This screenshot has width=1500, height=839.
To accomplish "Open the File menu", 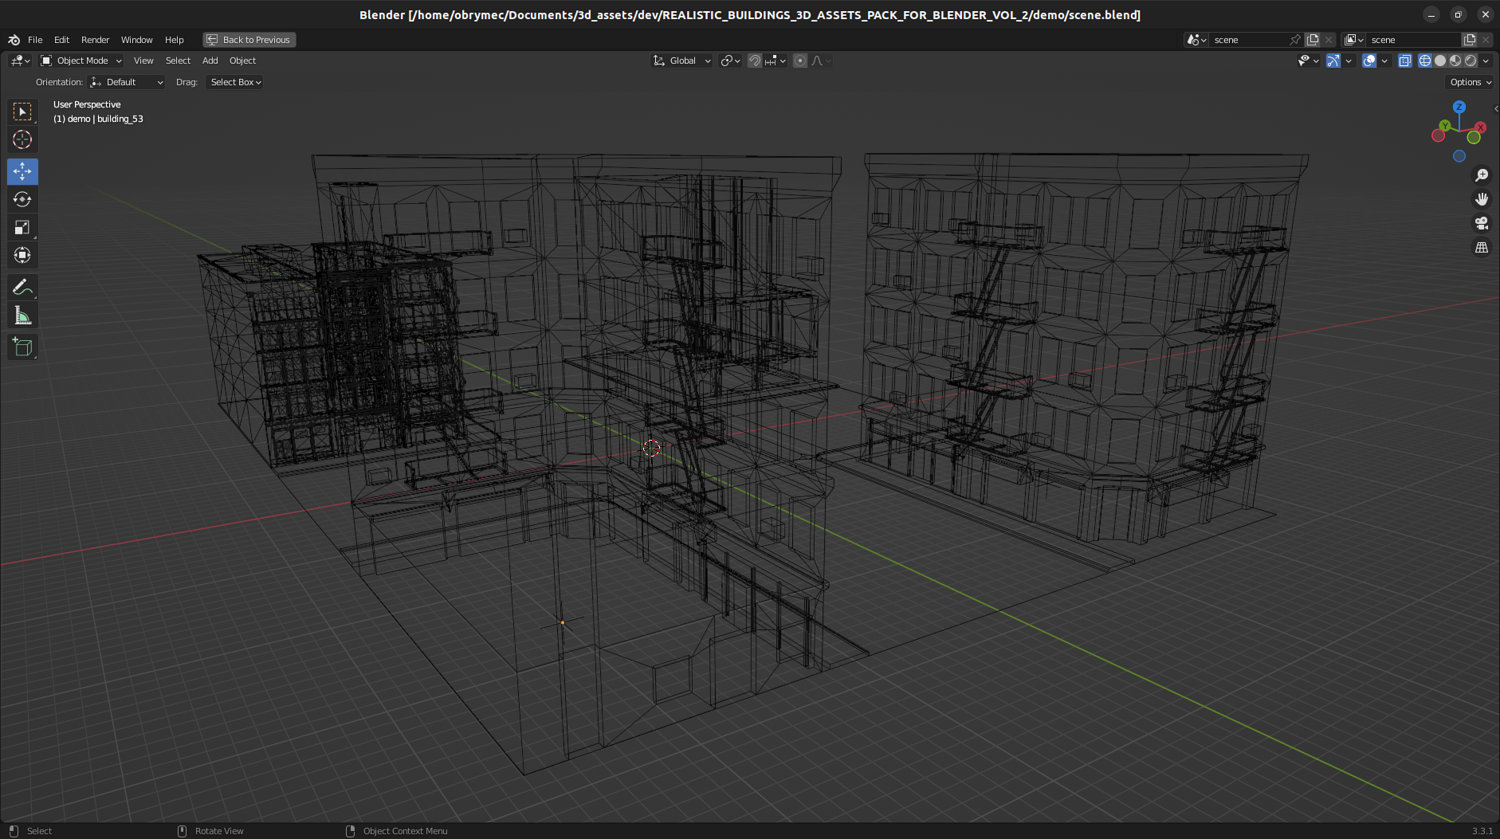I will click(35, 40).
